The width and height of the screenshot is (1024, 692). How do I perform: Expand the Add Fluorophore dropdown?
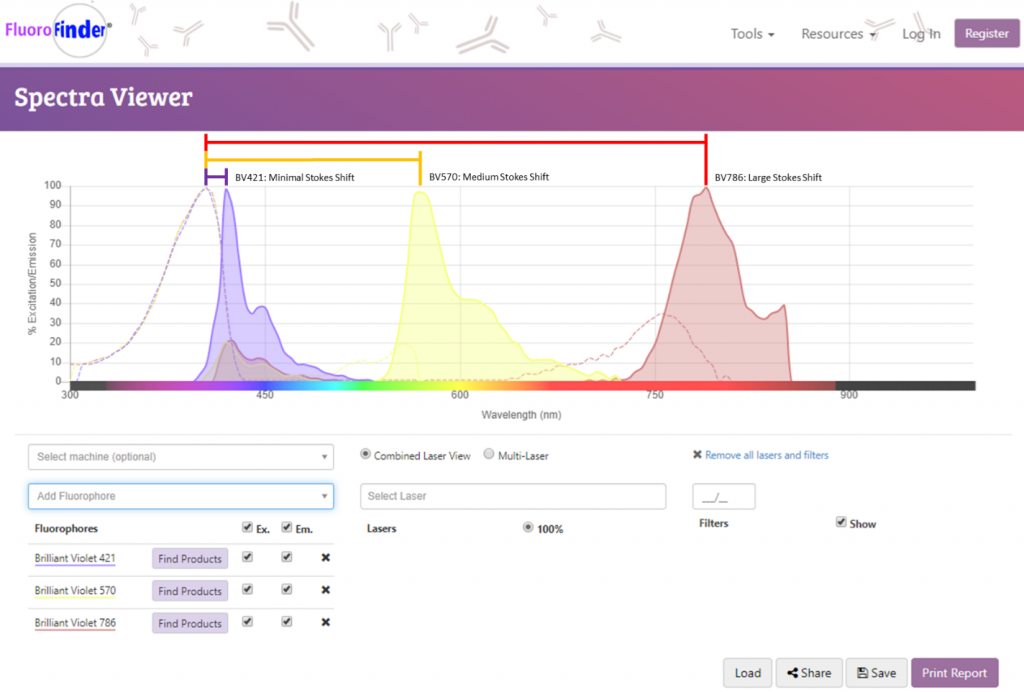click(x=181, y=496)
